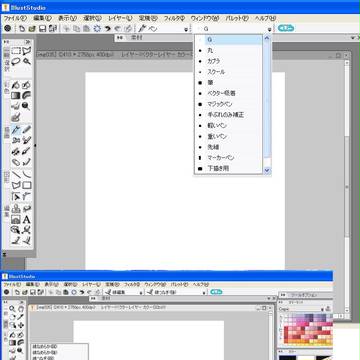
Task: Choose 軽いペン from pen list
Action: point(228,126)
